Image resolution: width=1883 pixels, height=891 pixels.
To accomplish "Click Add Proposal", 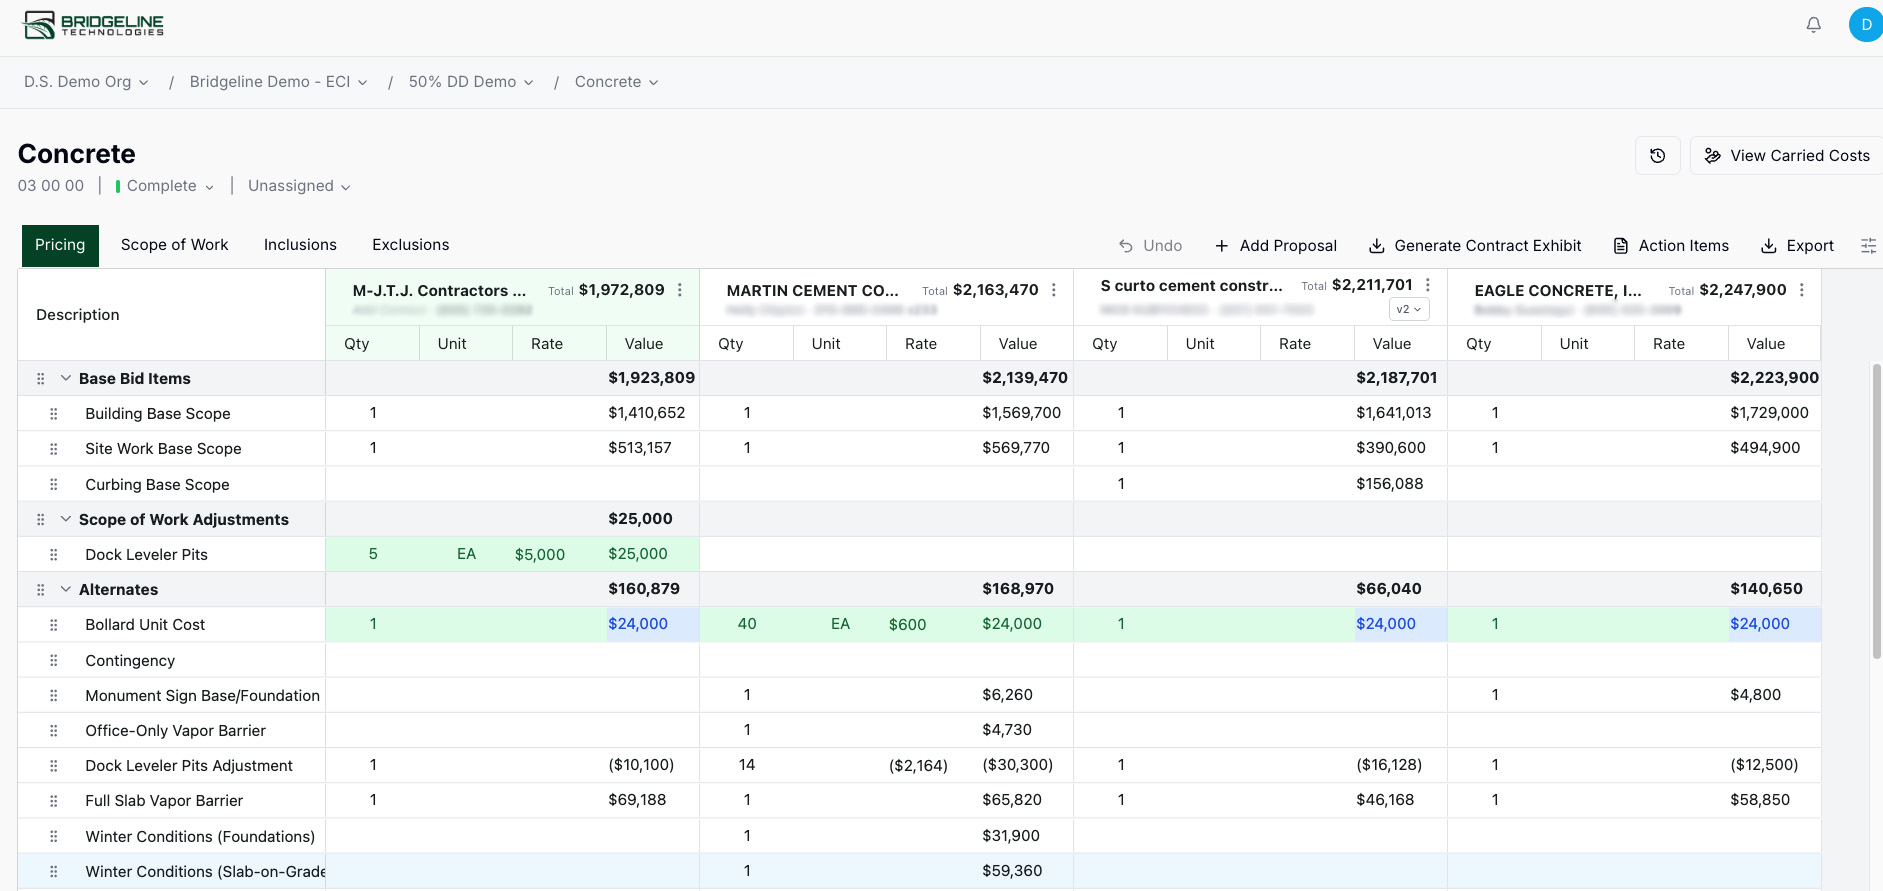I will (x=1276, y=246).
